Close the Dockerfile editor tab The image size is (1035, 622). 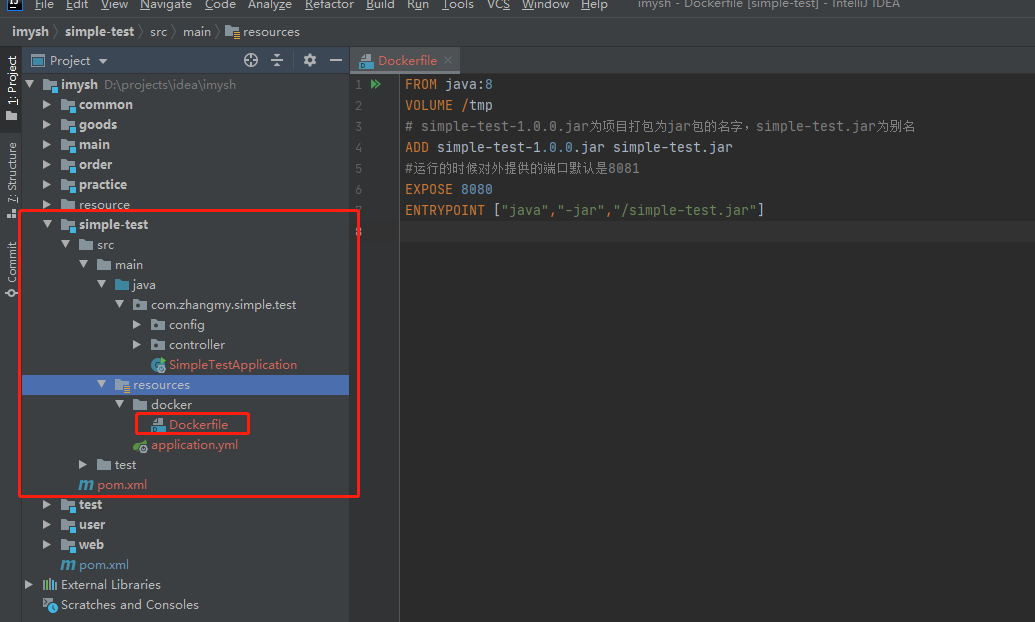(x=448, y=60)
